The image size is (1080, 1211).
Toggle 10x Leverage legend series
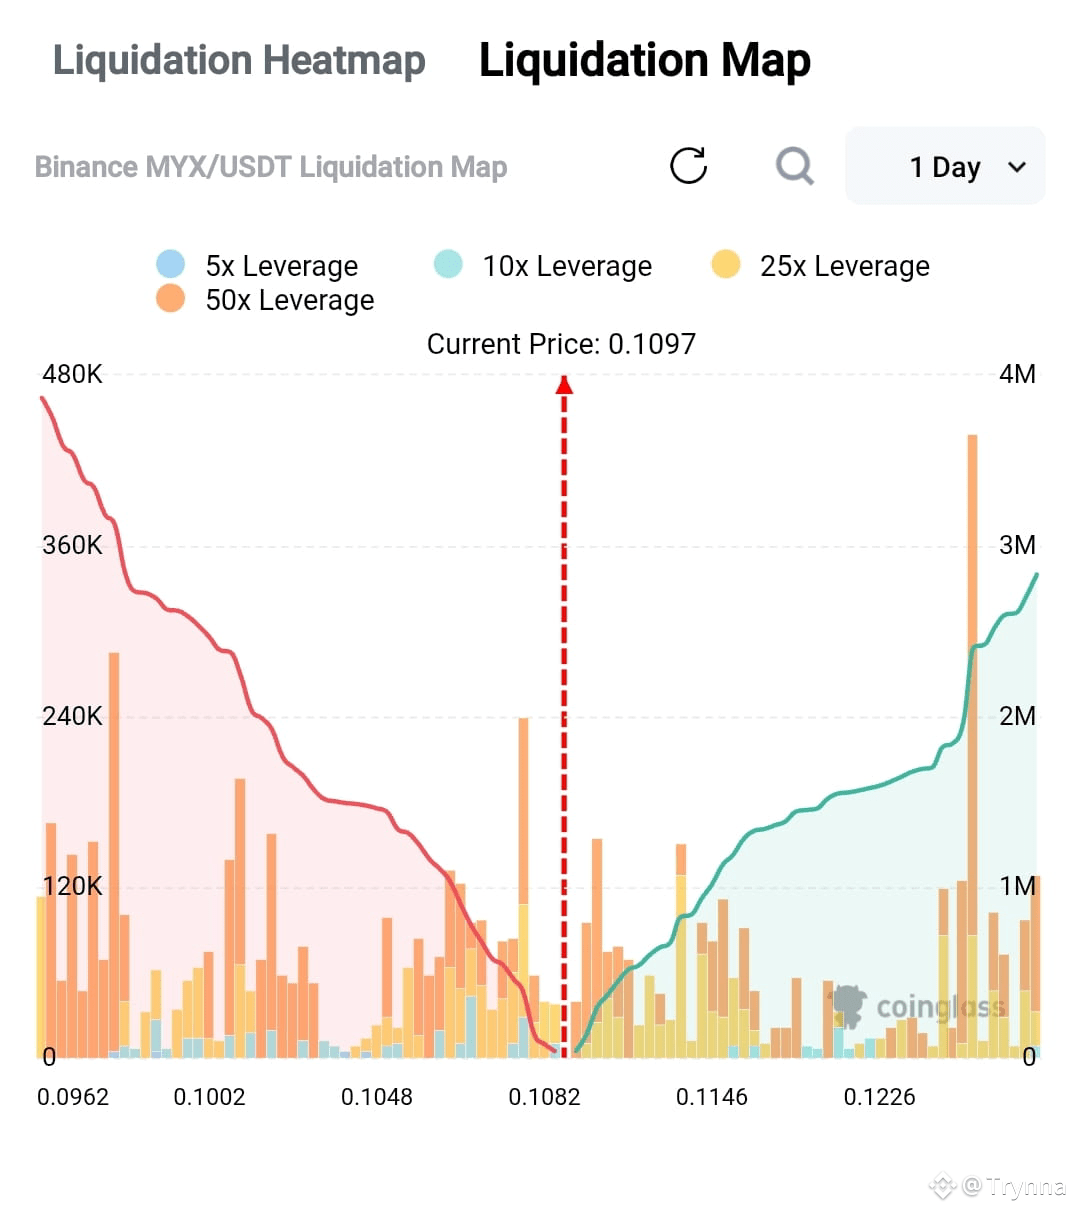(x=543, y=266)
